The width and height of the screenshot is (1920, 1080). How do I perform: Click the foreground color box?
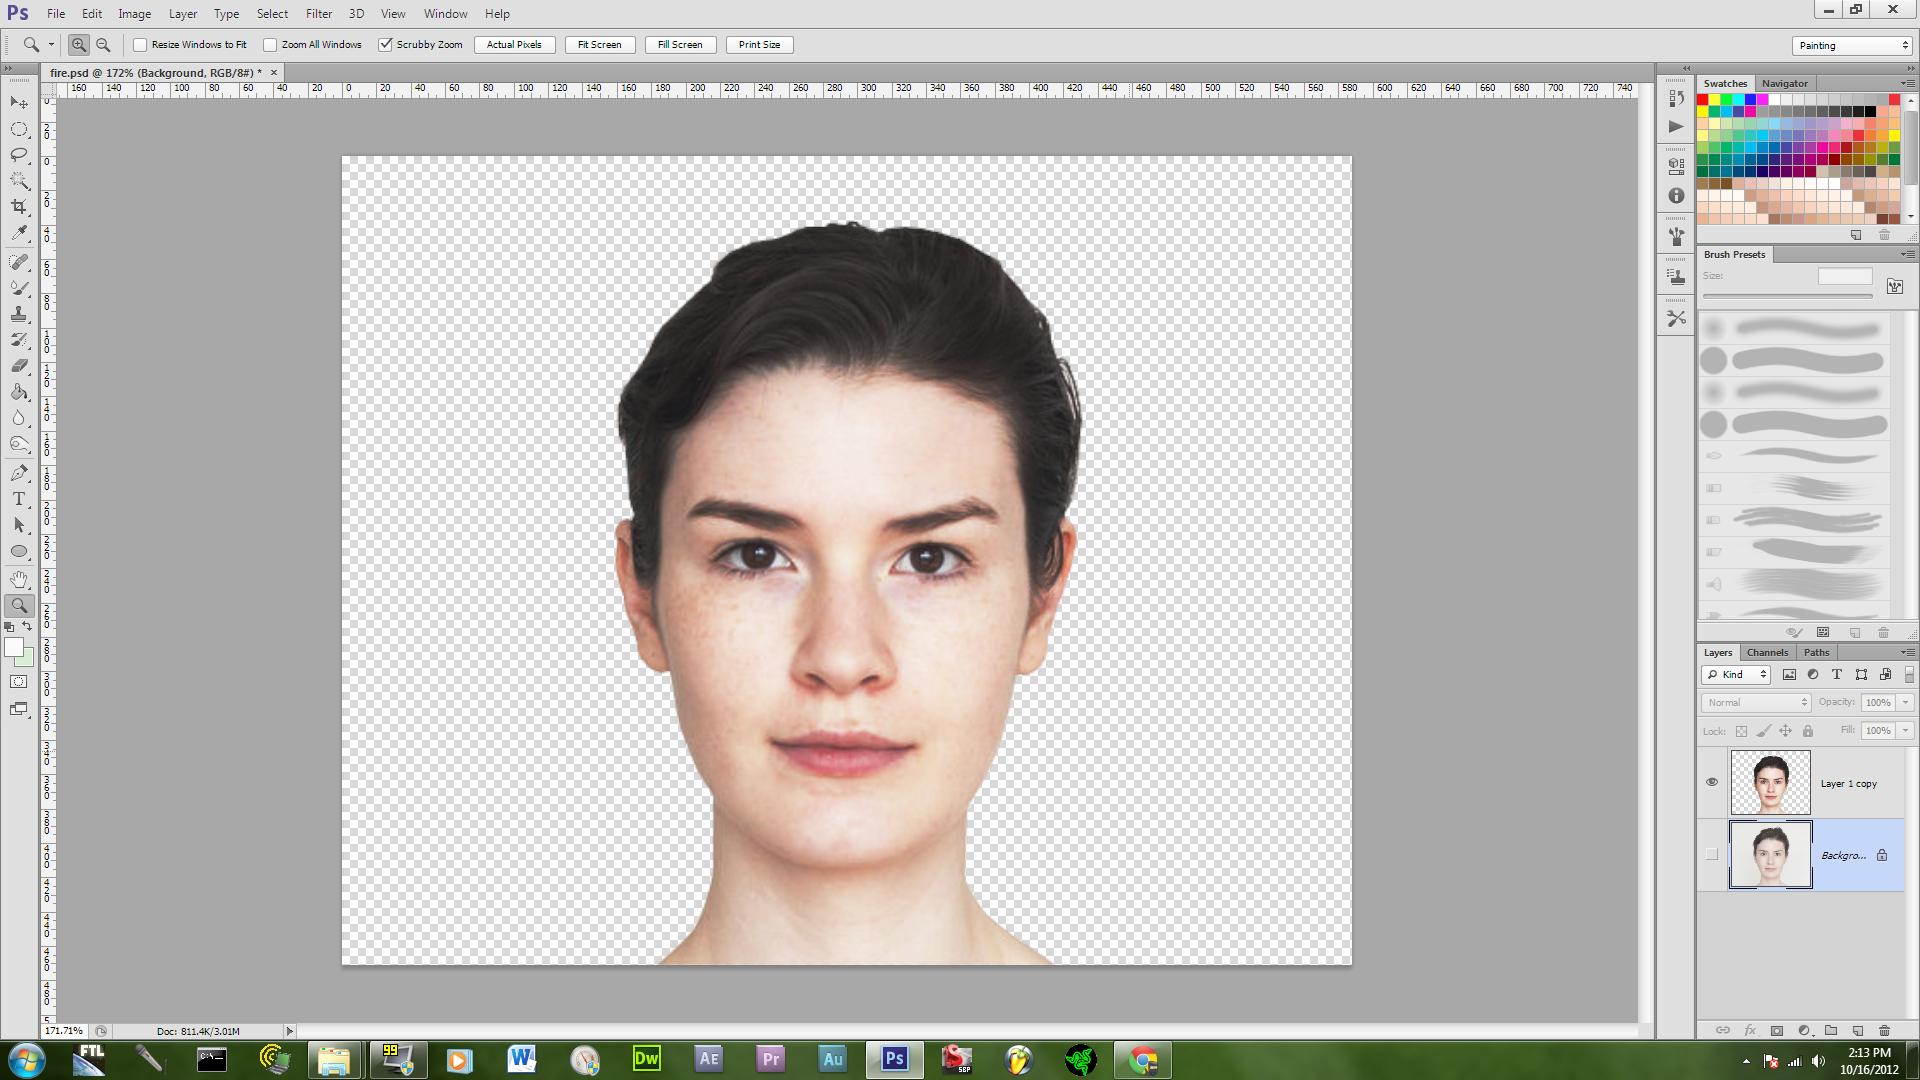pos(14,648)
